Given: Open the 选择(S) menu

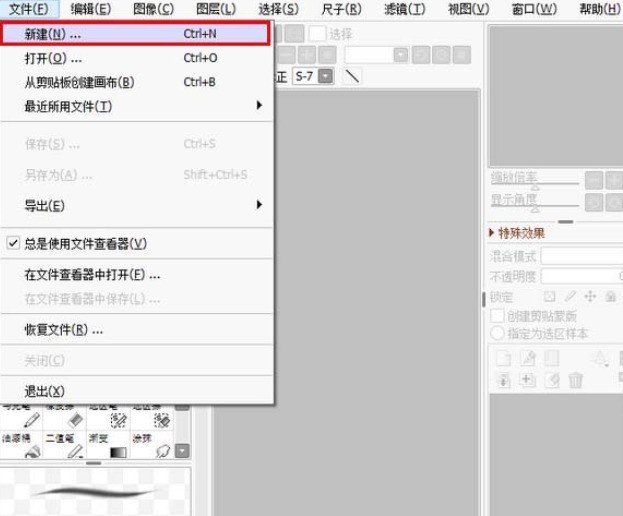Looking at the screenshot, I should pyautogui.click(x=279, y=9).
